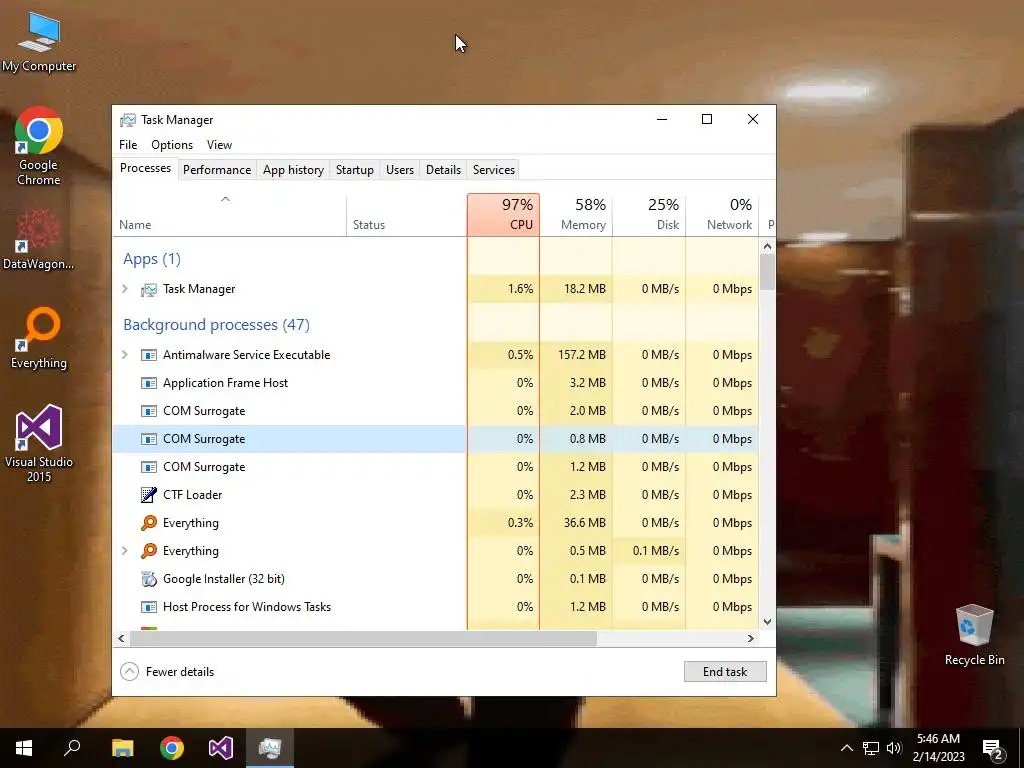Collapse view with Fewer details arrow
The image size is (1024, 768).
129,671
